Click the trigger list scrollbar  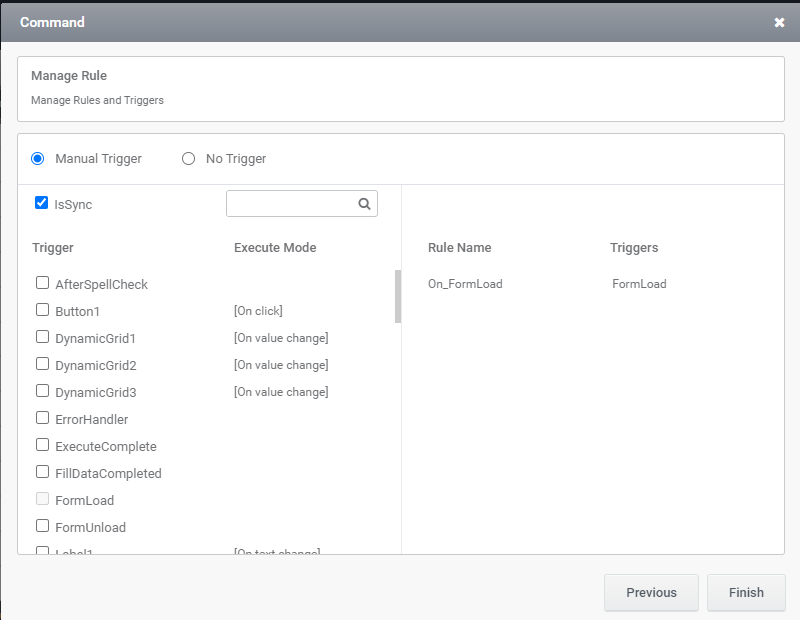[398, 296]
